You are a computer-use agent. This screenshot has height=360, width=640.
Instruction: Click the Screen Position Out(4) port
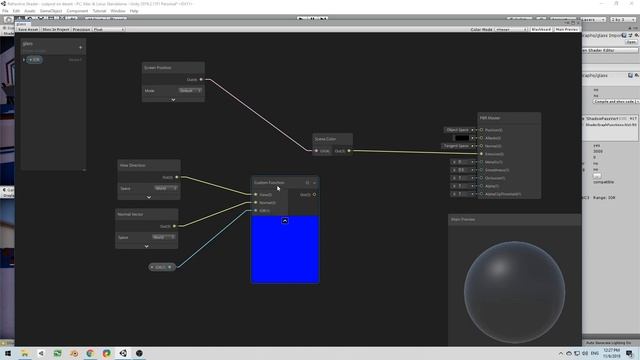coord(201,80)
